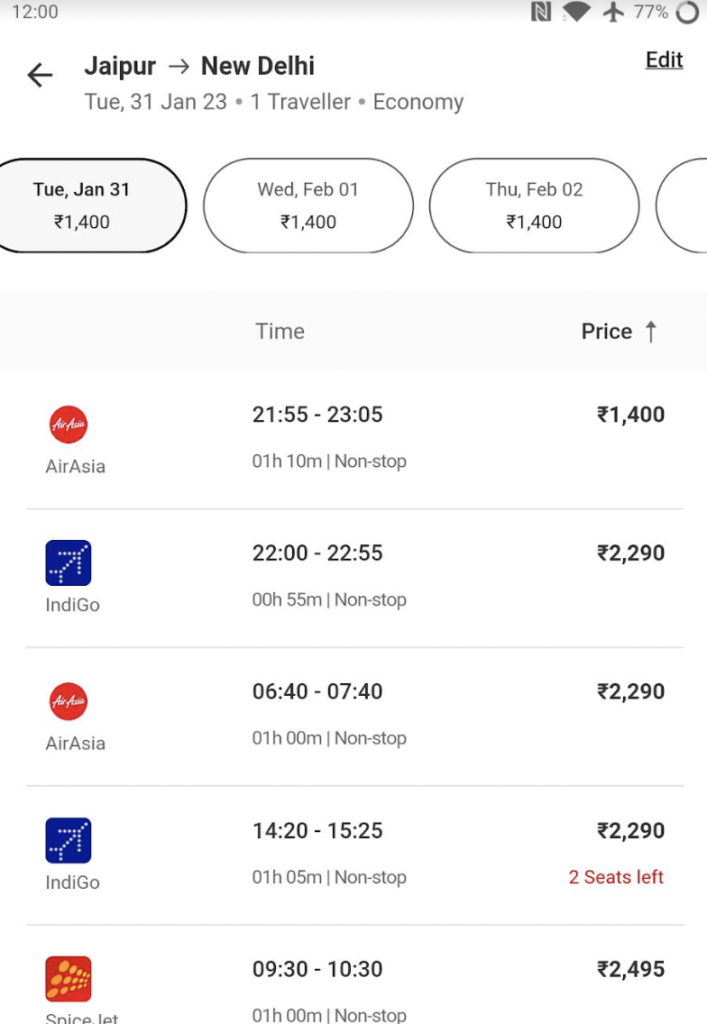This screenshot has width=707, height=1024.
Task: Select the Wed, Feb 01 date tab
Action: [x=308, y=205]
